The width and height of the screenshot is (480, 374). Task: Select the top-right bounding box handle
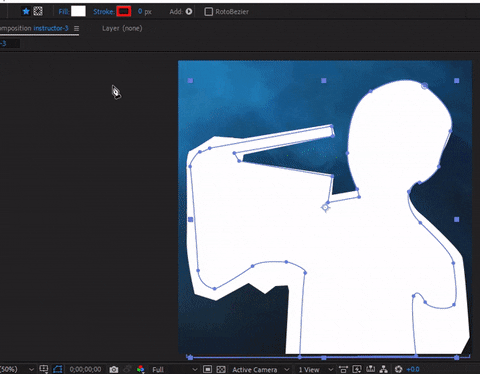457,81
